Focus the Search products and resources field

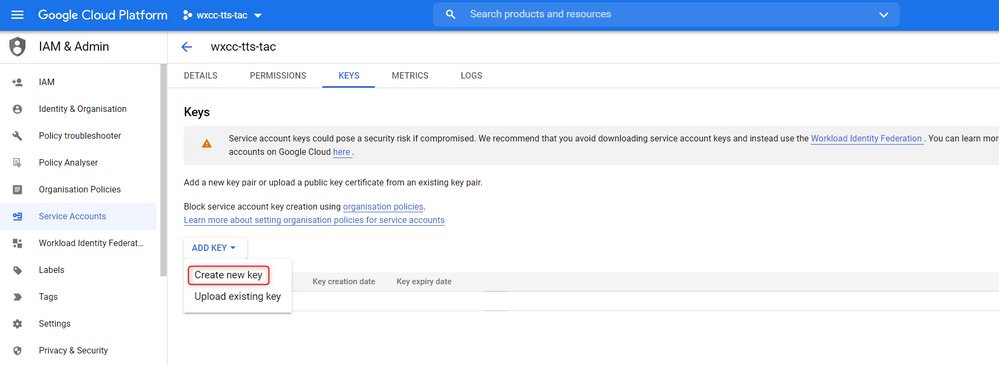point(666,14)
